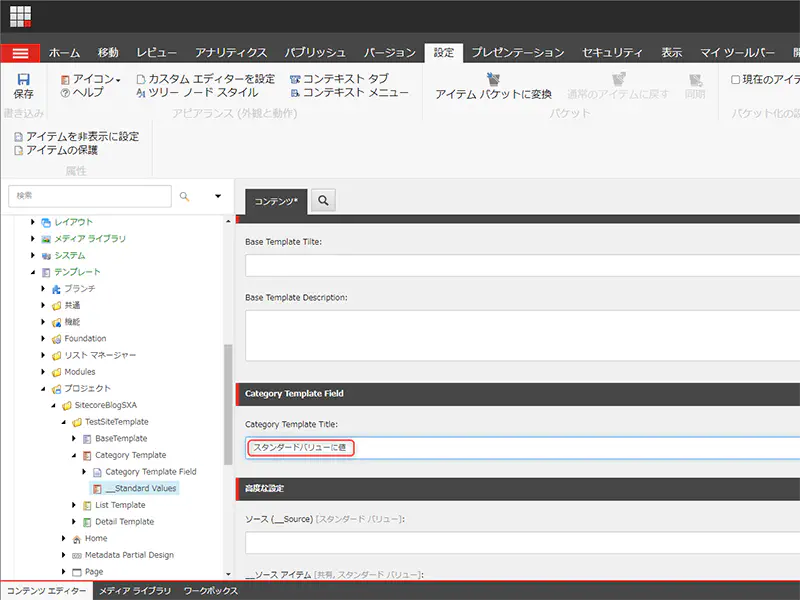Select the レイアウト tree node

tap(73, 222)
